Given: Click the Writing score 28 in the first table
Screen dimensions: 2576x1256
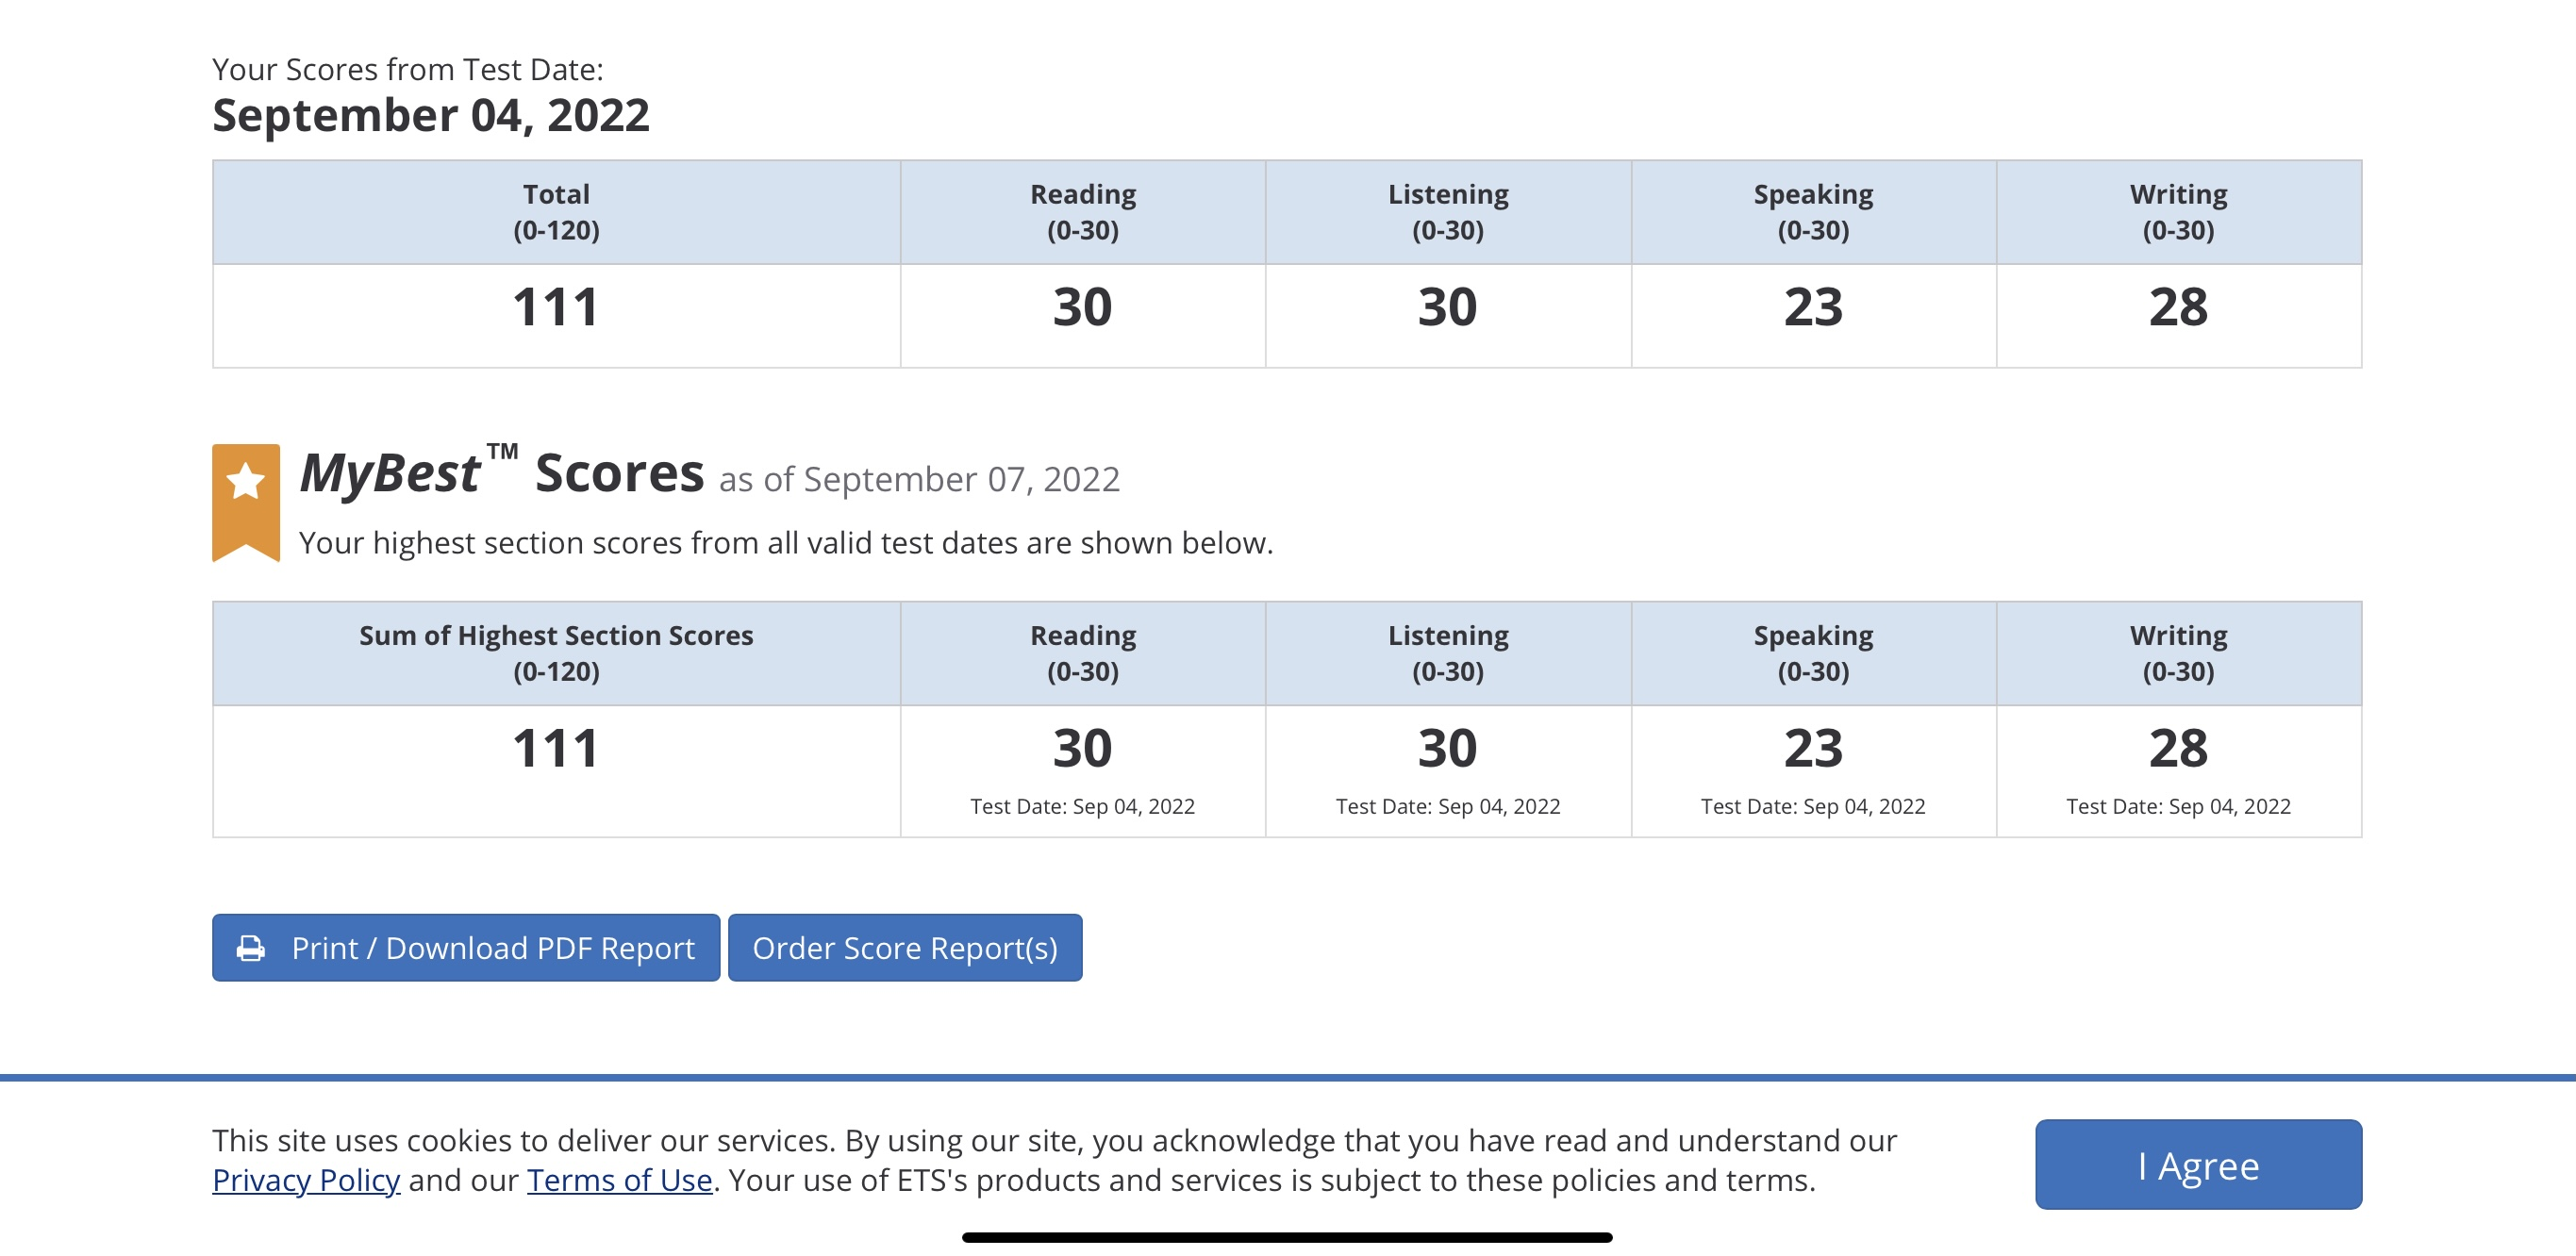Looking at the screenshot, I should (x=2178, y=307).
